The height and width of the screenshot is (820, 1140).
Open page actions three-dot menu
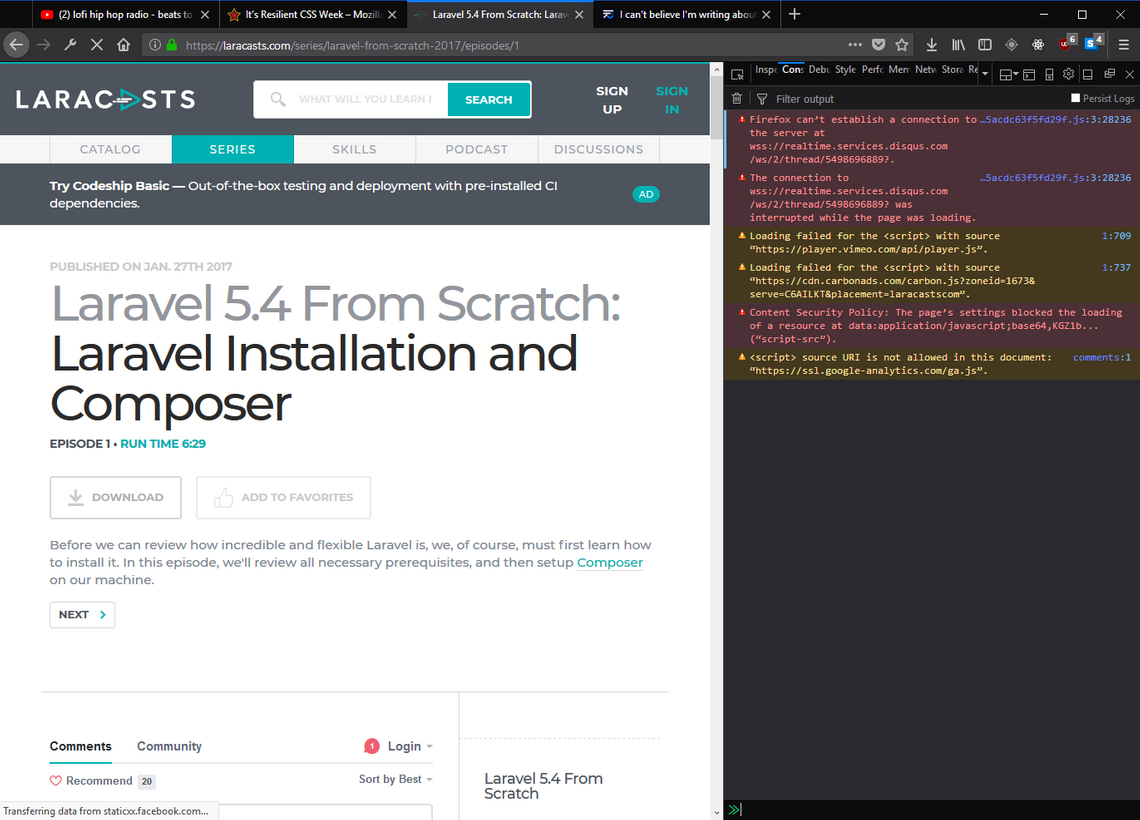[x=855, y=45]
